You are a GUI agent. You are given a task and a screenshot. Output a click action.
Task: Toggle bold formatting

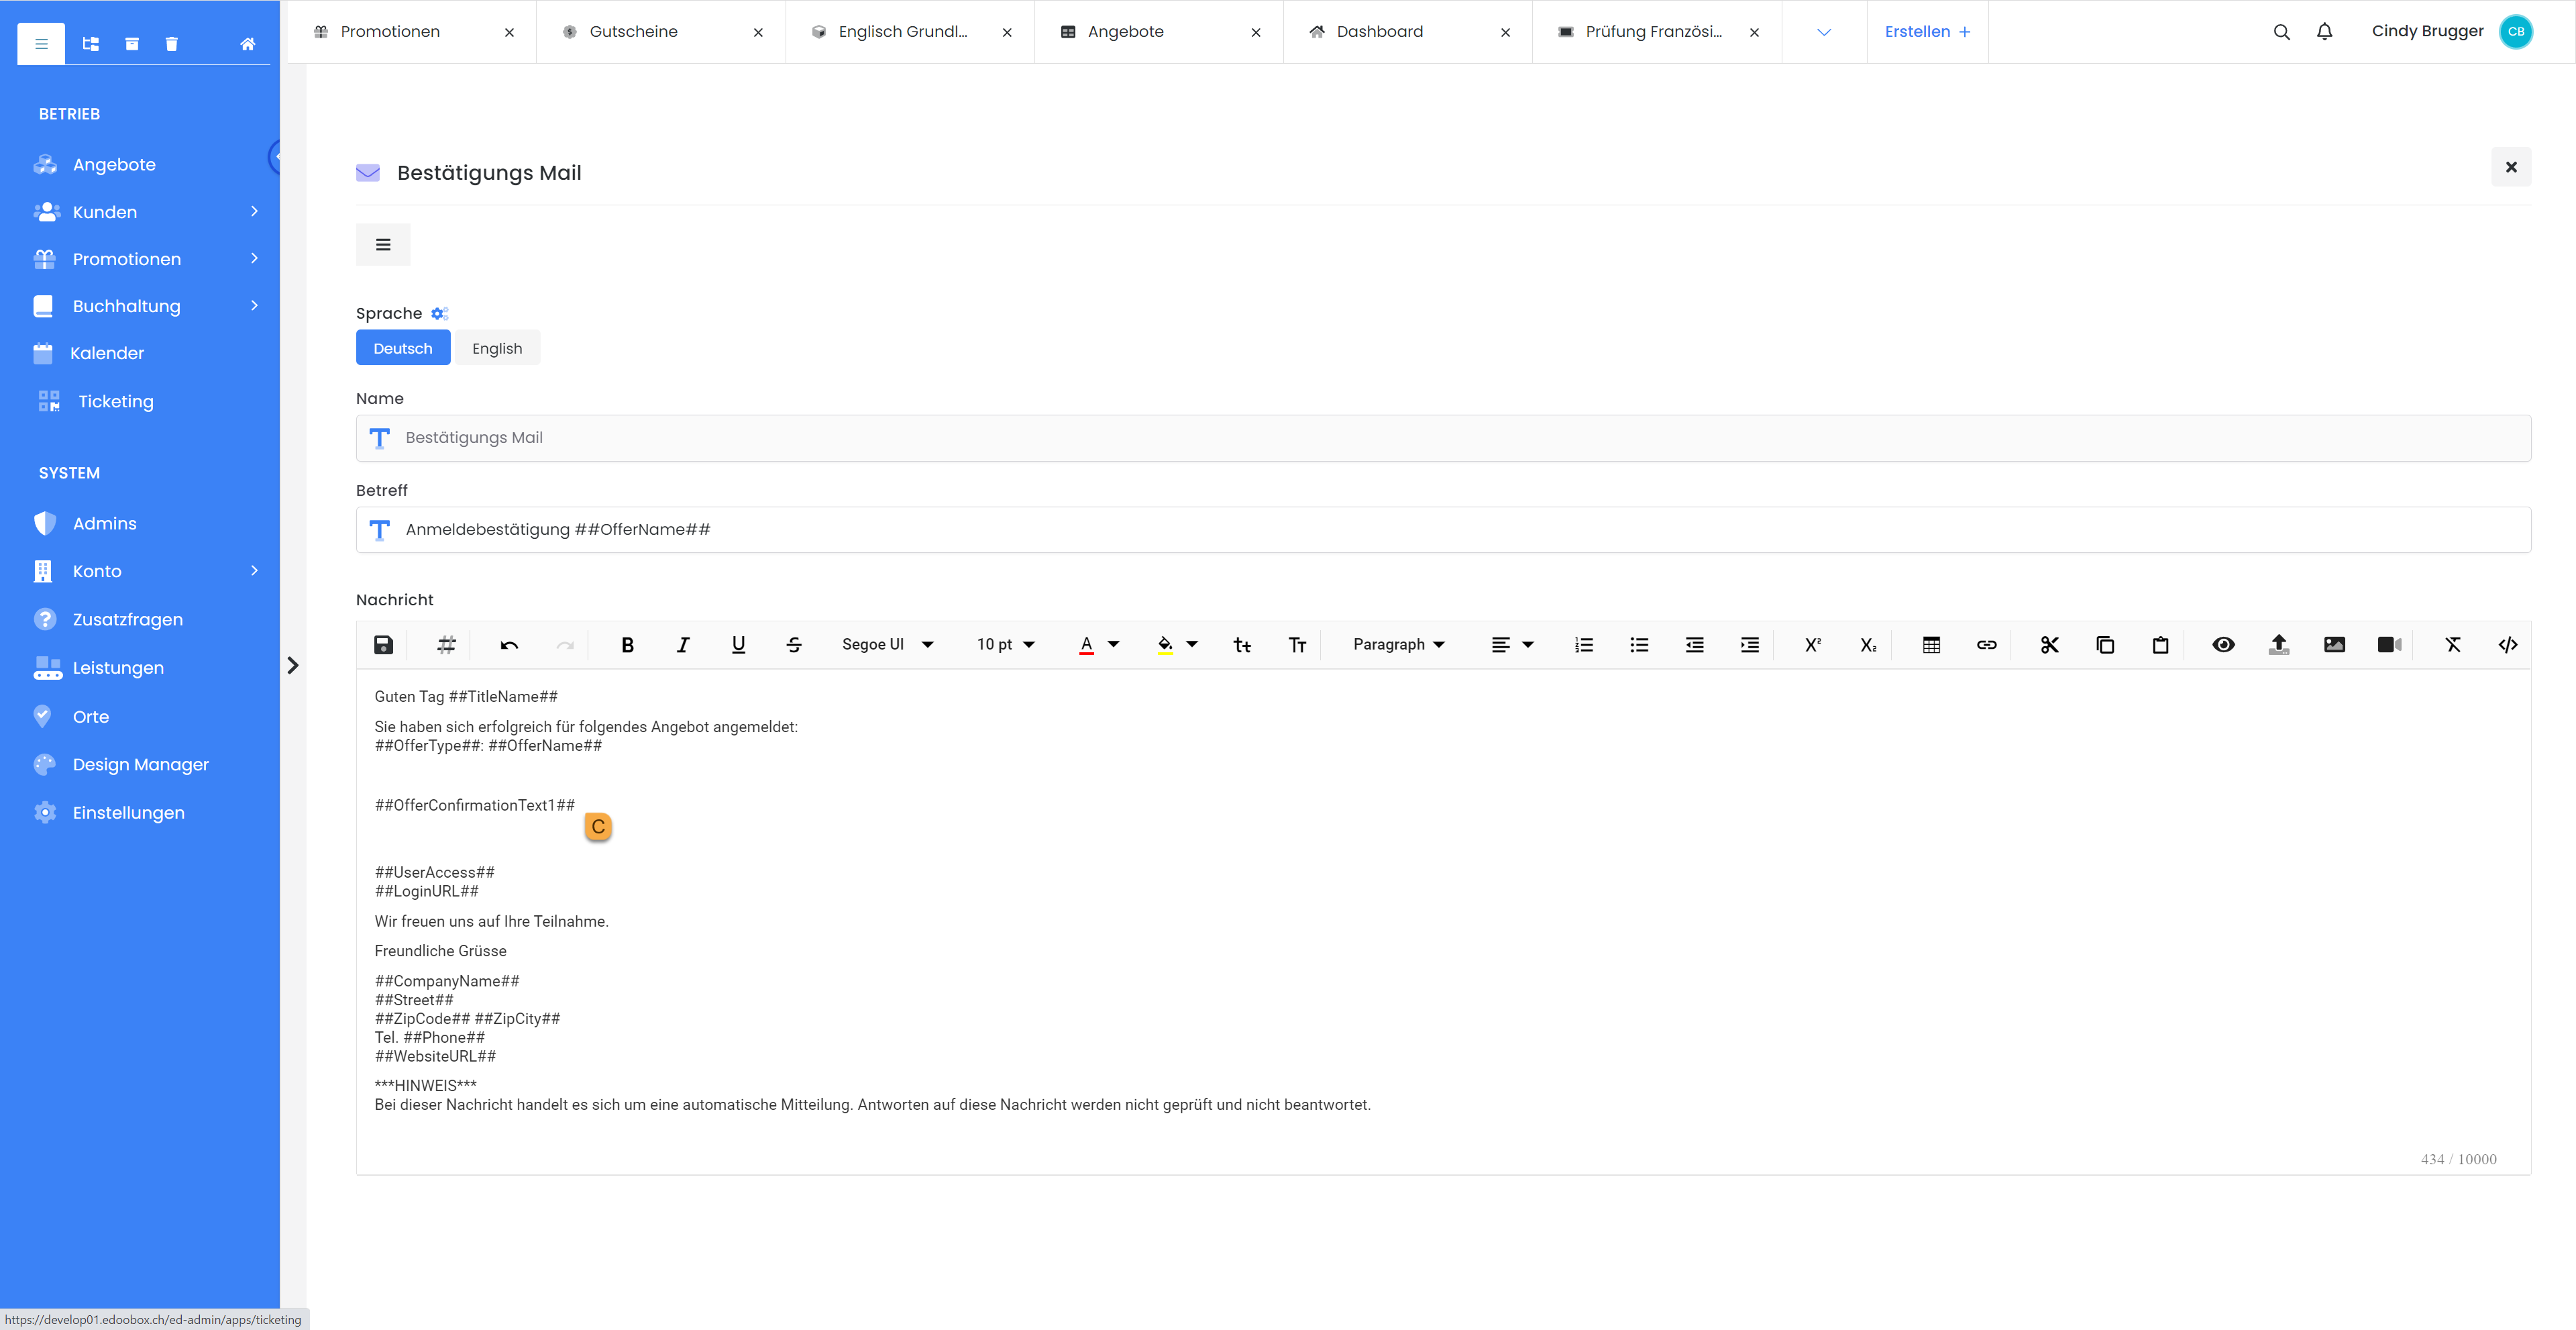[627, 645]
